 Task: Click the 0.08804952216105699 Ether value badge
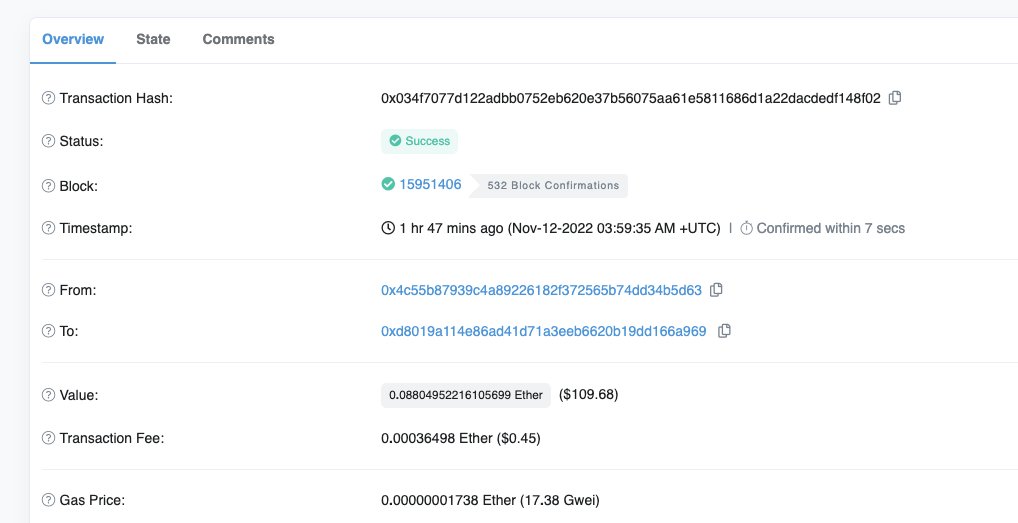[466, 395]
